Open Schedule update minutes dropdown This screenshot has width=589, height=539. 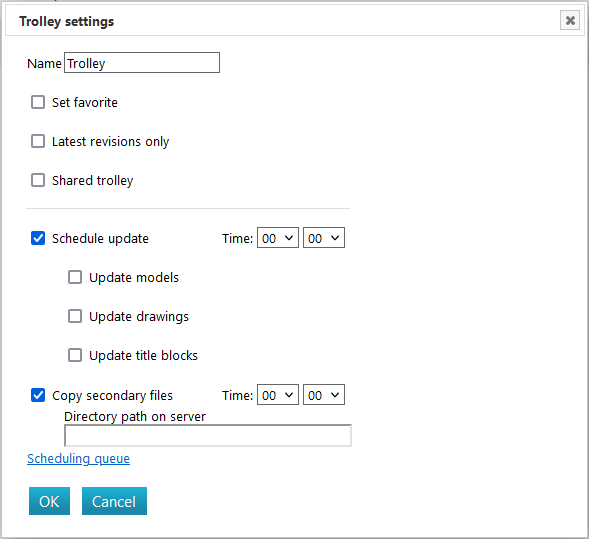[x=324, y=238]
